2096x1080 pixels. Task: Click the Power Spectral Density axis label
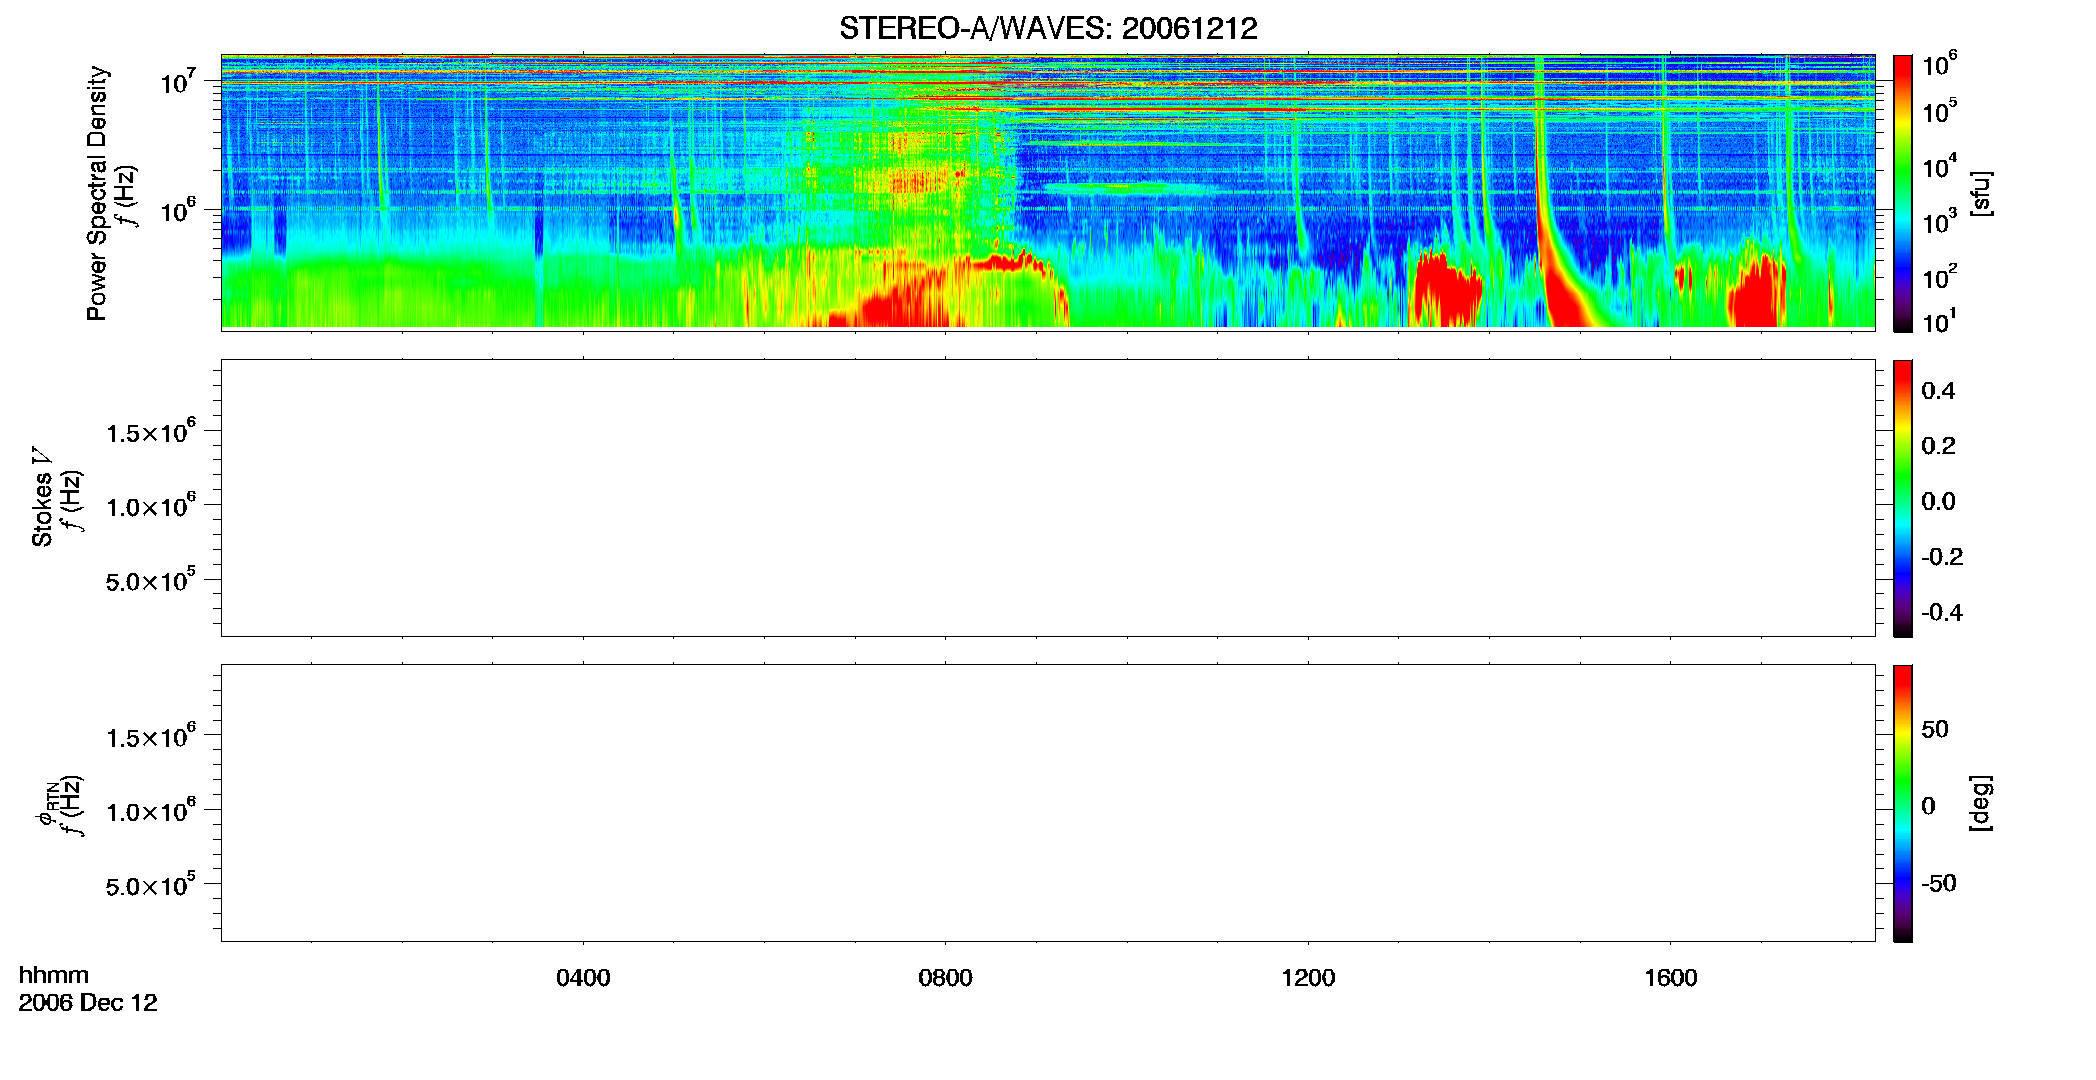pyautogui.click(x=97, y=193)
